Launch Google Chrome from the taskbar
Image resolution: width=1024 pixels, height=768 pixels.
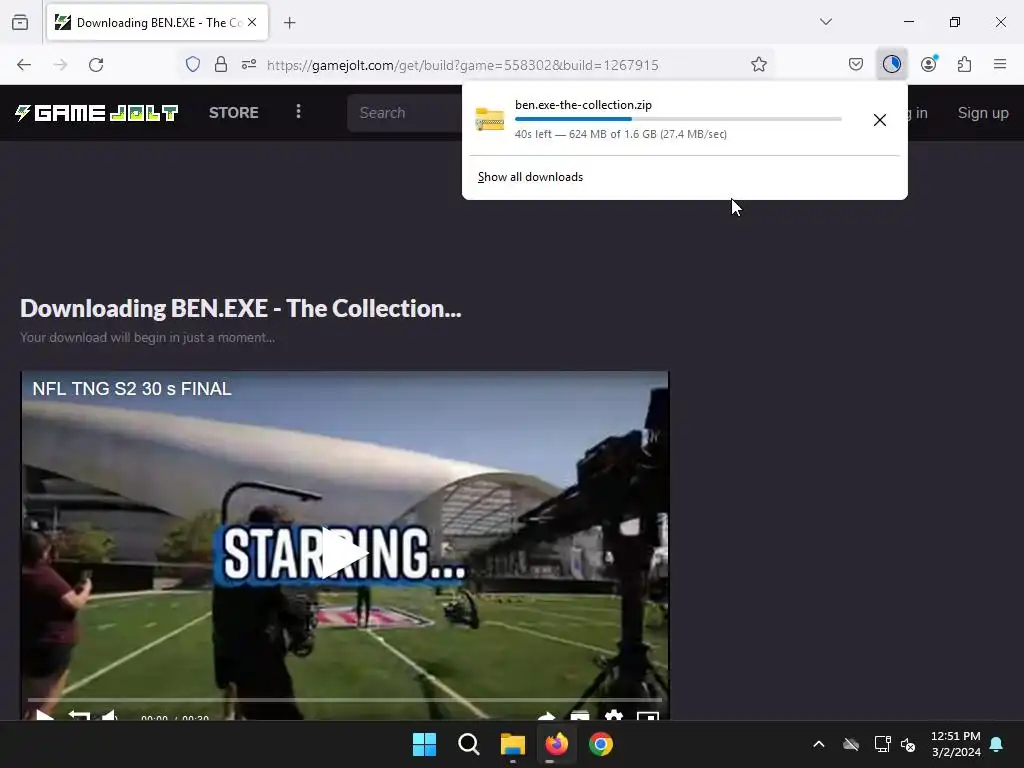pyautogui.click(x=601, y=744)
